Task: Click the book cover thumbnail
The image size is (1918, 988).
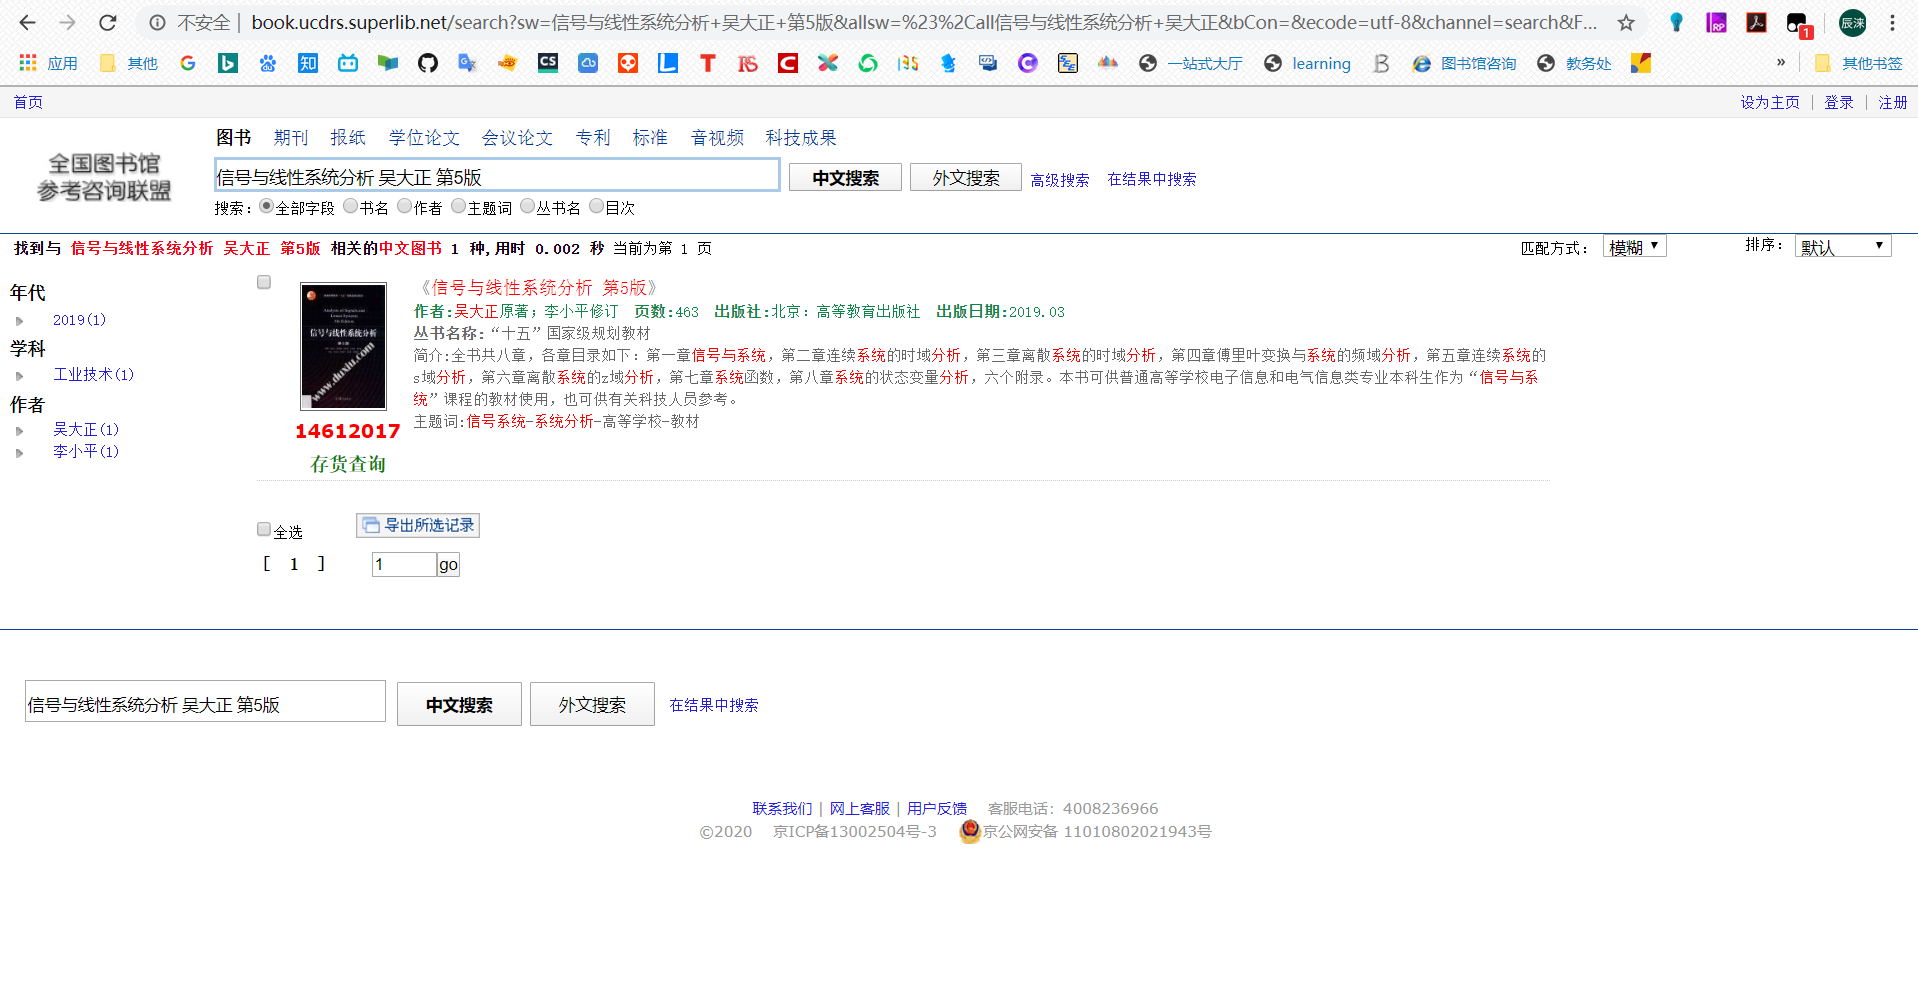Action: [342, 346]
